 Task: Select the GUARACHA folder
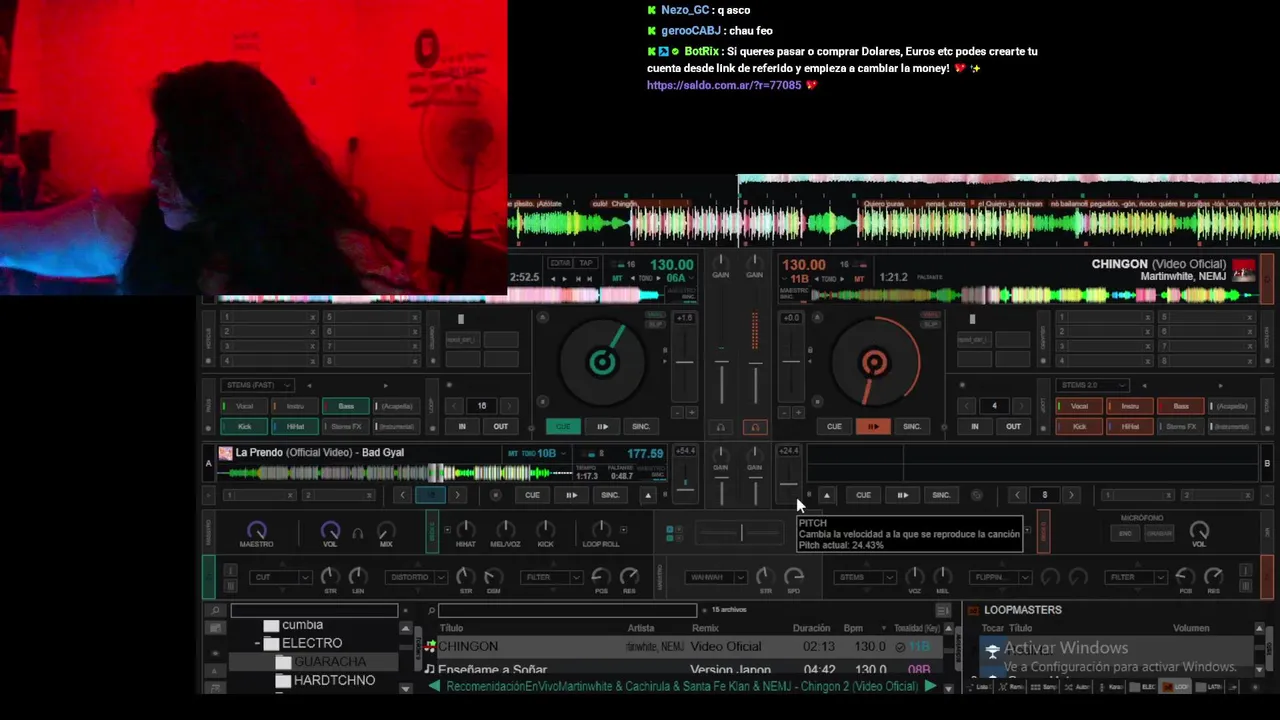pyautogui.click(x=330, y=662)
